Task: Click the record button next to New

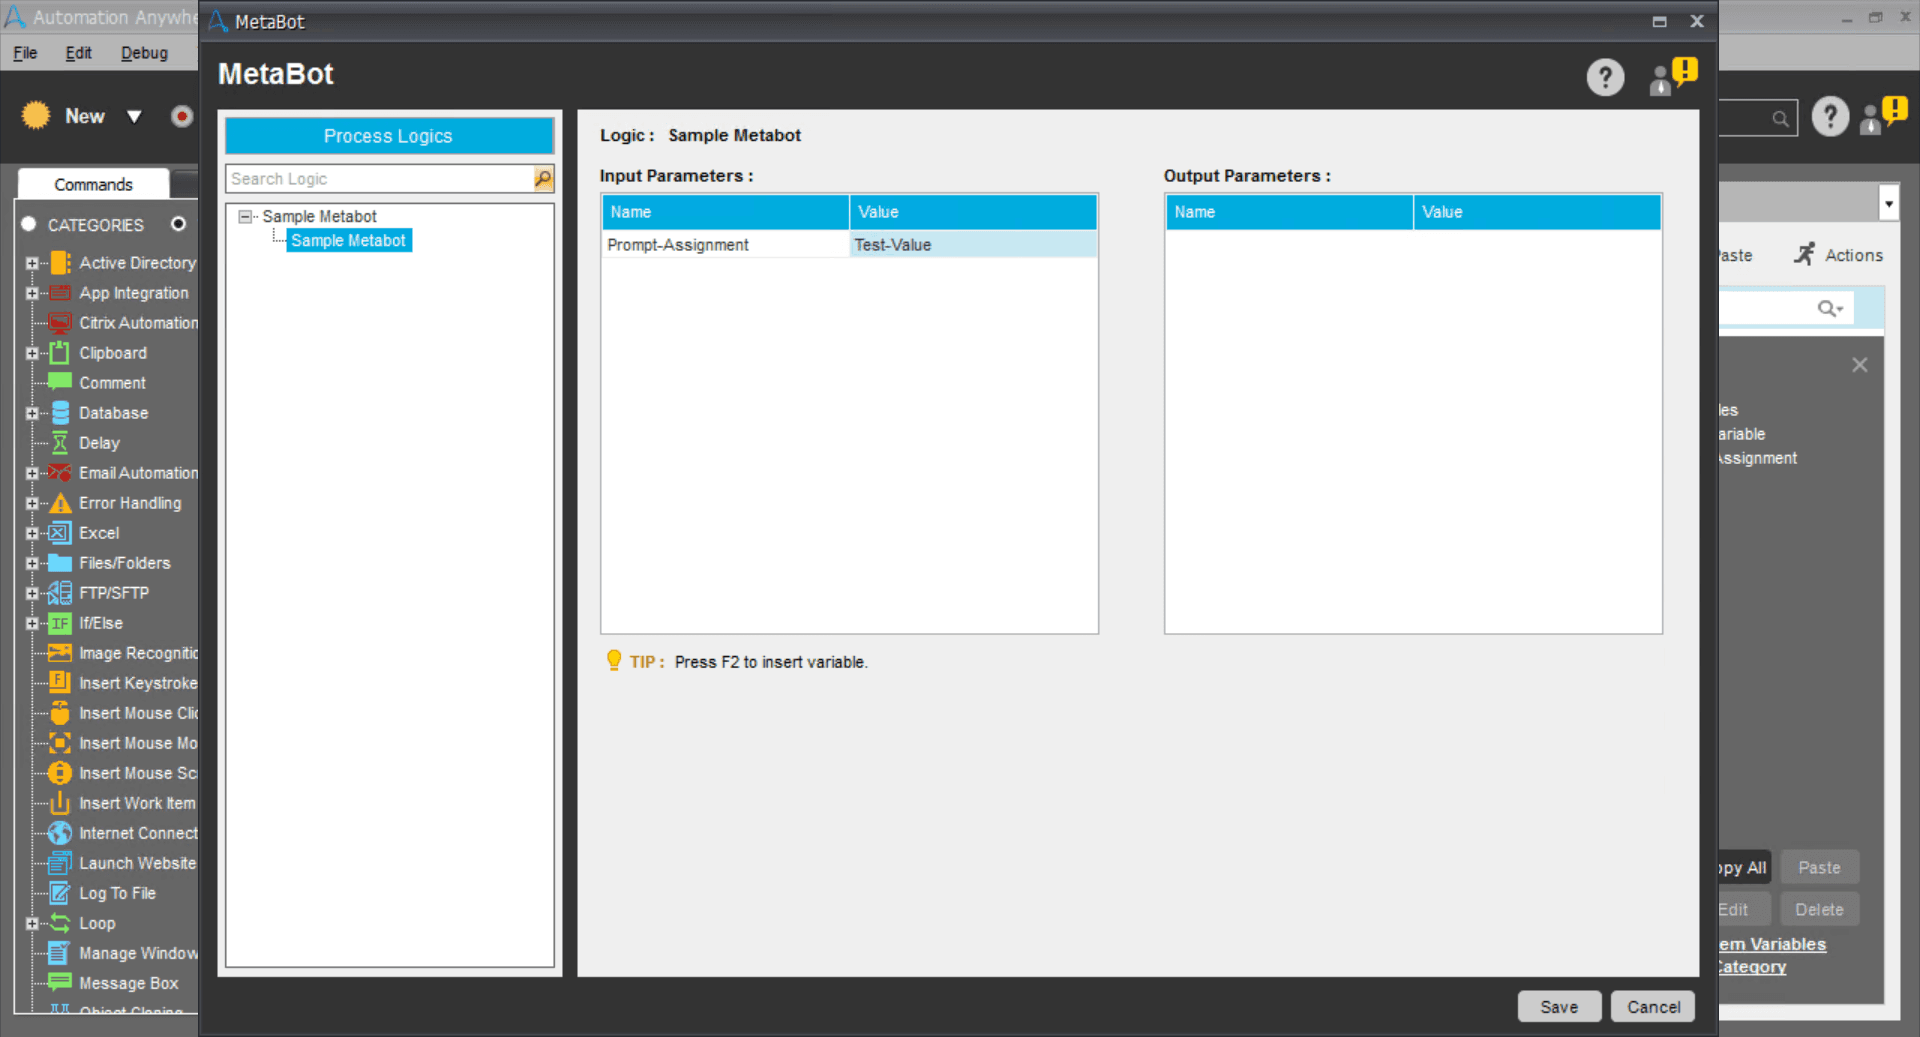Action: click(x=181, y=117)
